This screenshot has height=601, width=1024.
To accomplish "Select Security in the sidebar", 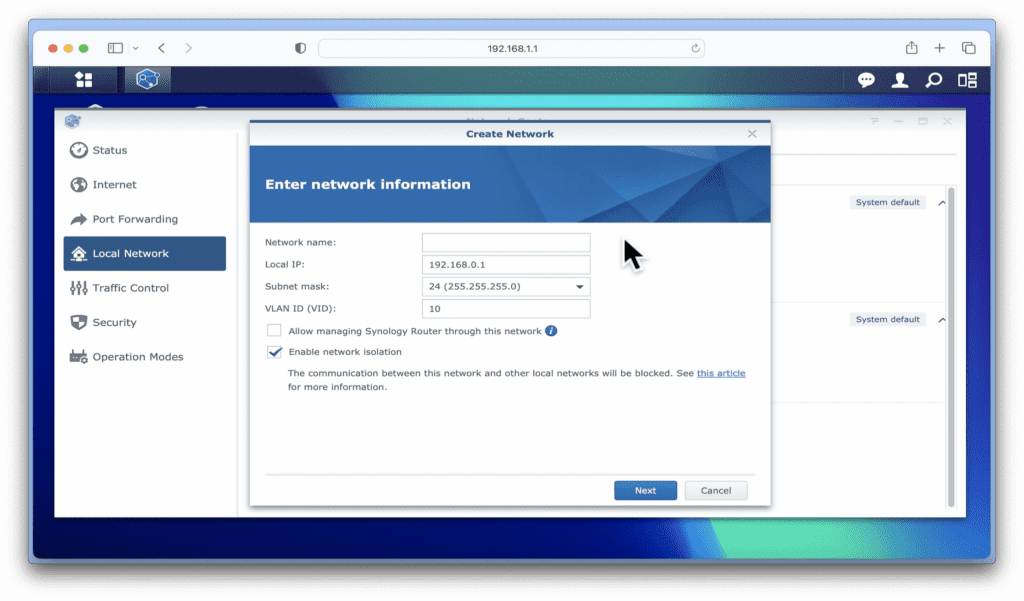I will click(145, 323).
